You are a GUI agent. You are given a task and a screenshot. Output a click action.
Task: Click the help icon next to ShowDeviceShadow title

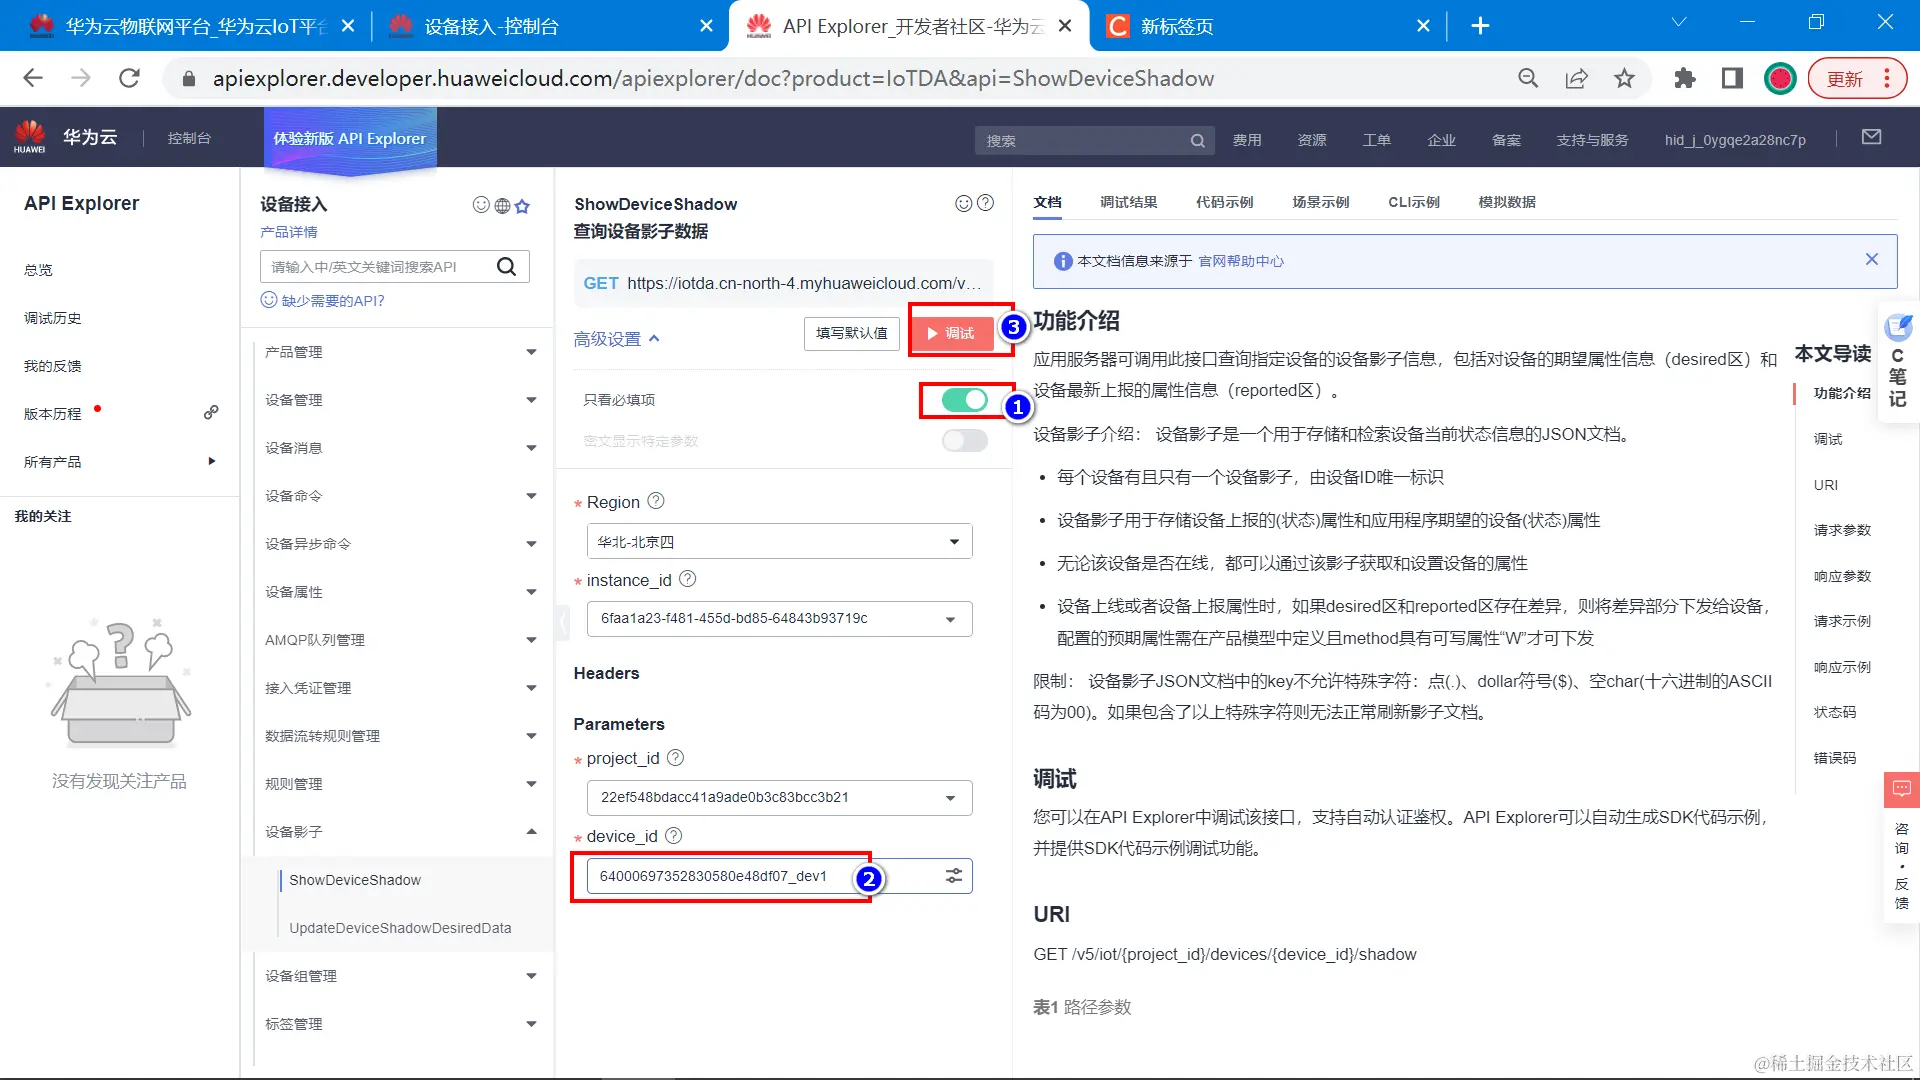pyautogui.click(x=985, y=203)
